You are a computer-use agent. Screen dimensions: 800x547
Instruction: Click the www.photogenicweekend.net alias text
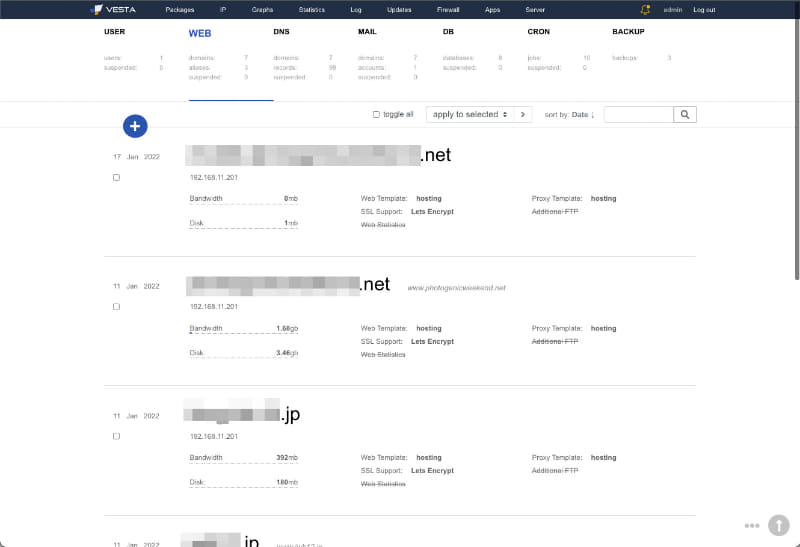tap(456, 288)
